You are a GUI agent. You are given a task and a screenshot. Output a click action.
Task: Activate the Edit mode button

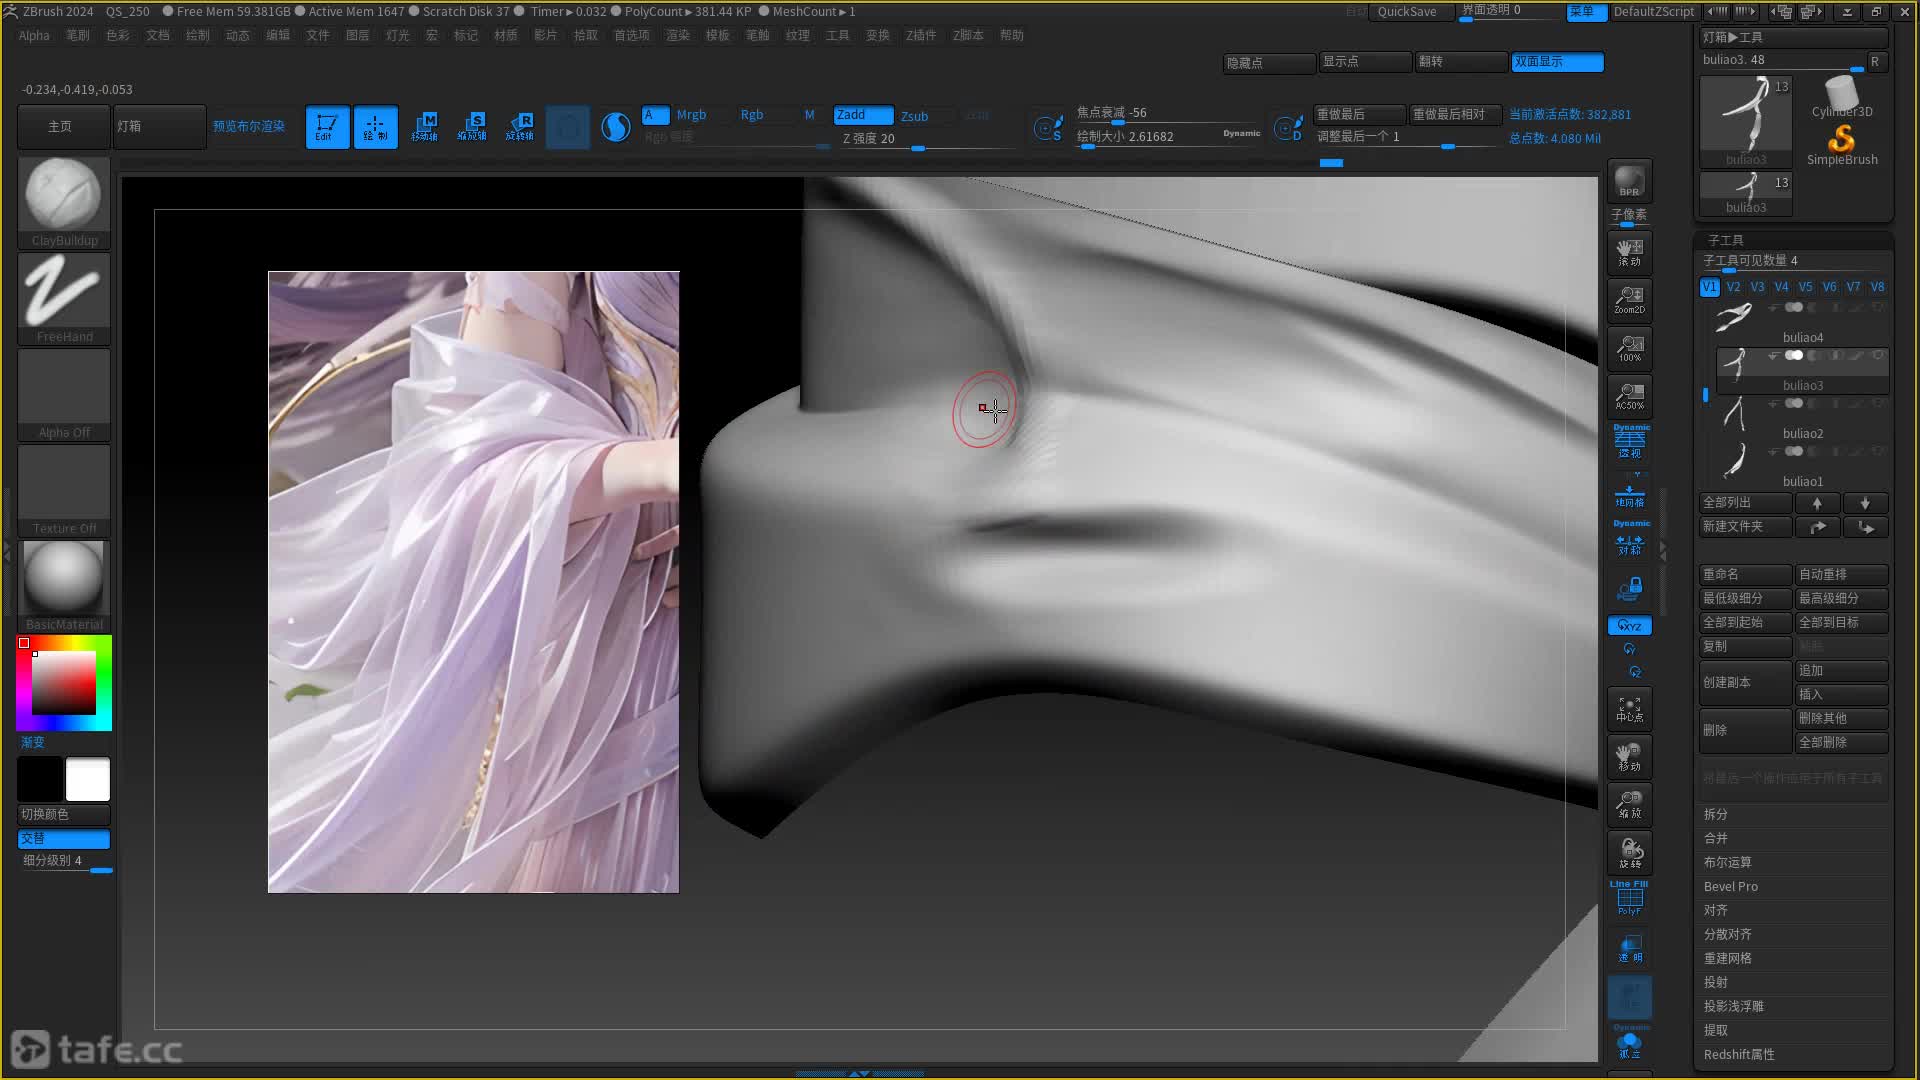pos(327,127)
